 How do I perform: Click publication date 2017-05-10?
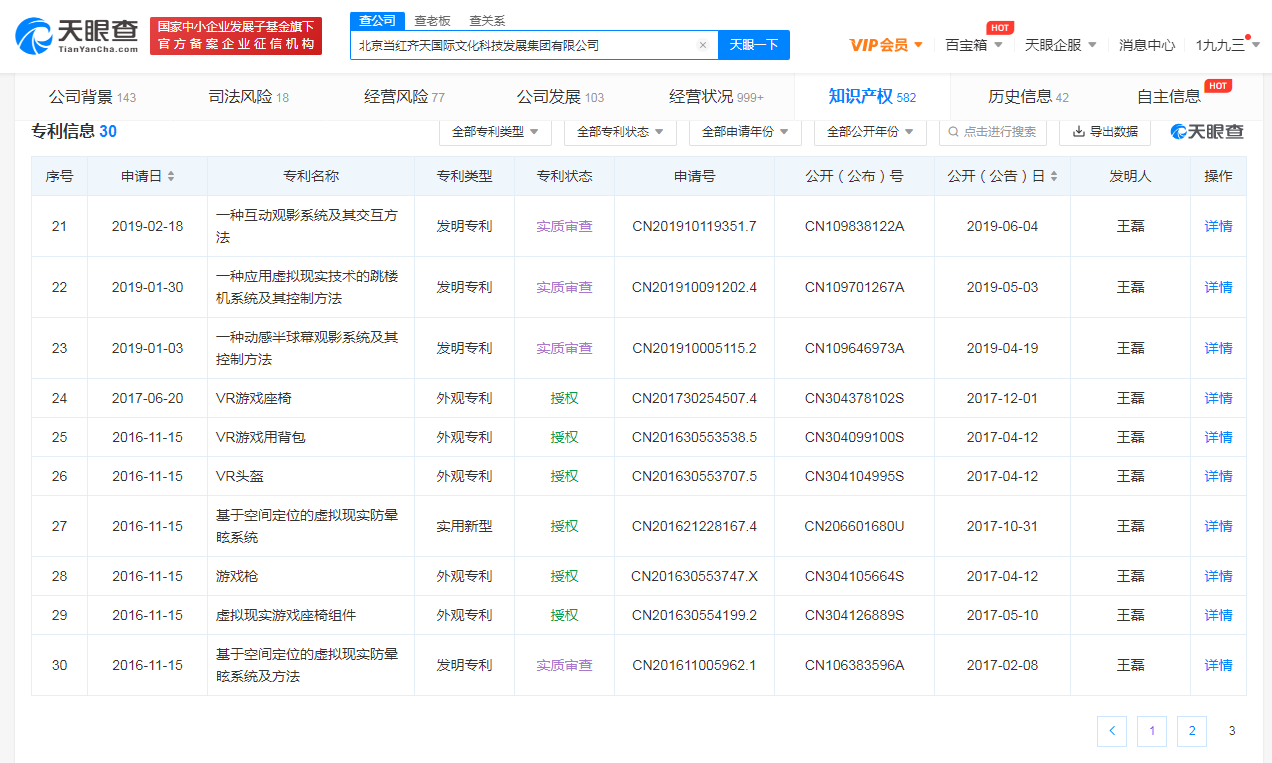pos(1002,615)
